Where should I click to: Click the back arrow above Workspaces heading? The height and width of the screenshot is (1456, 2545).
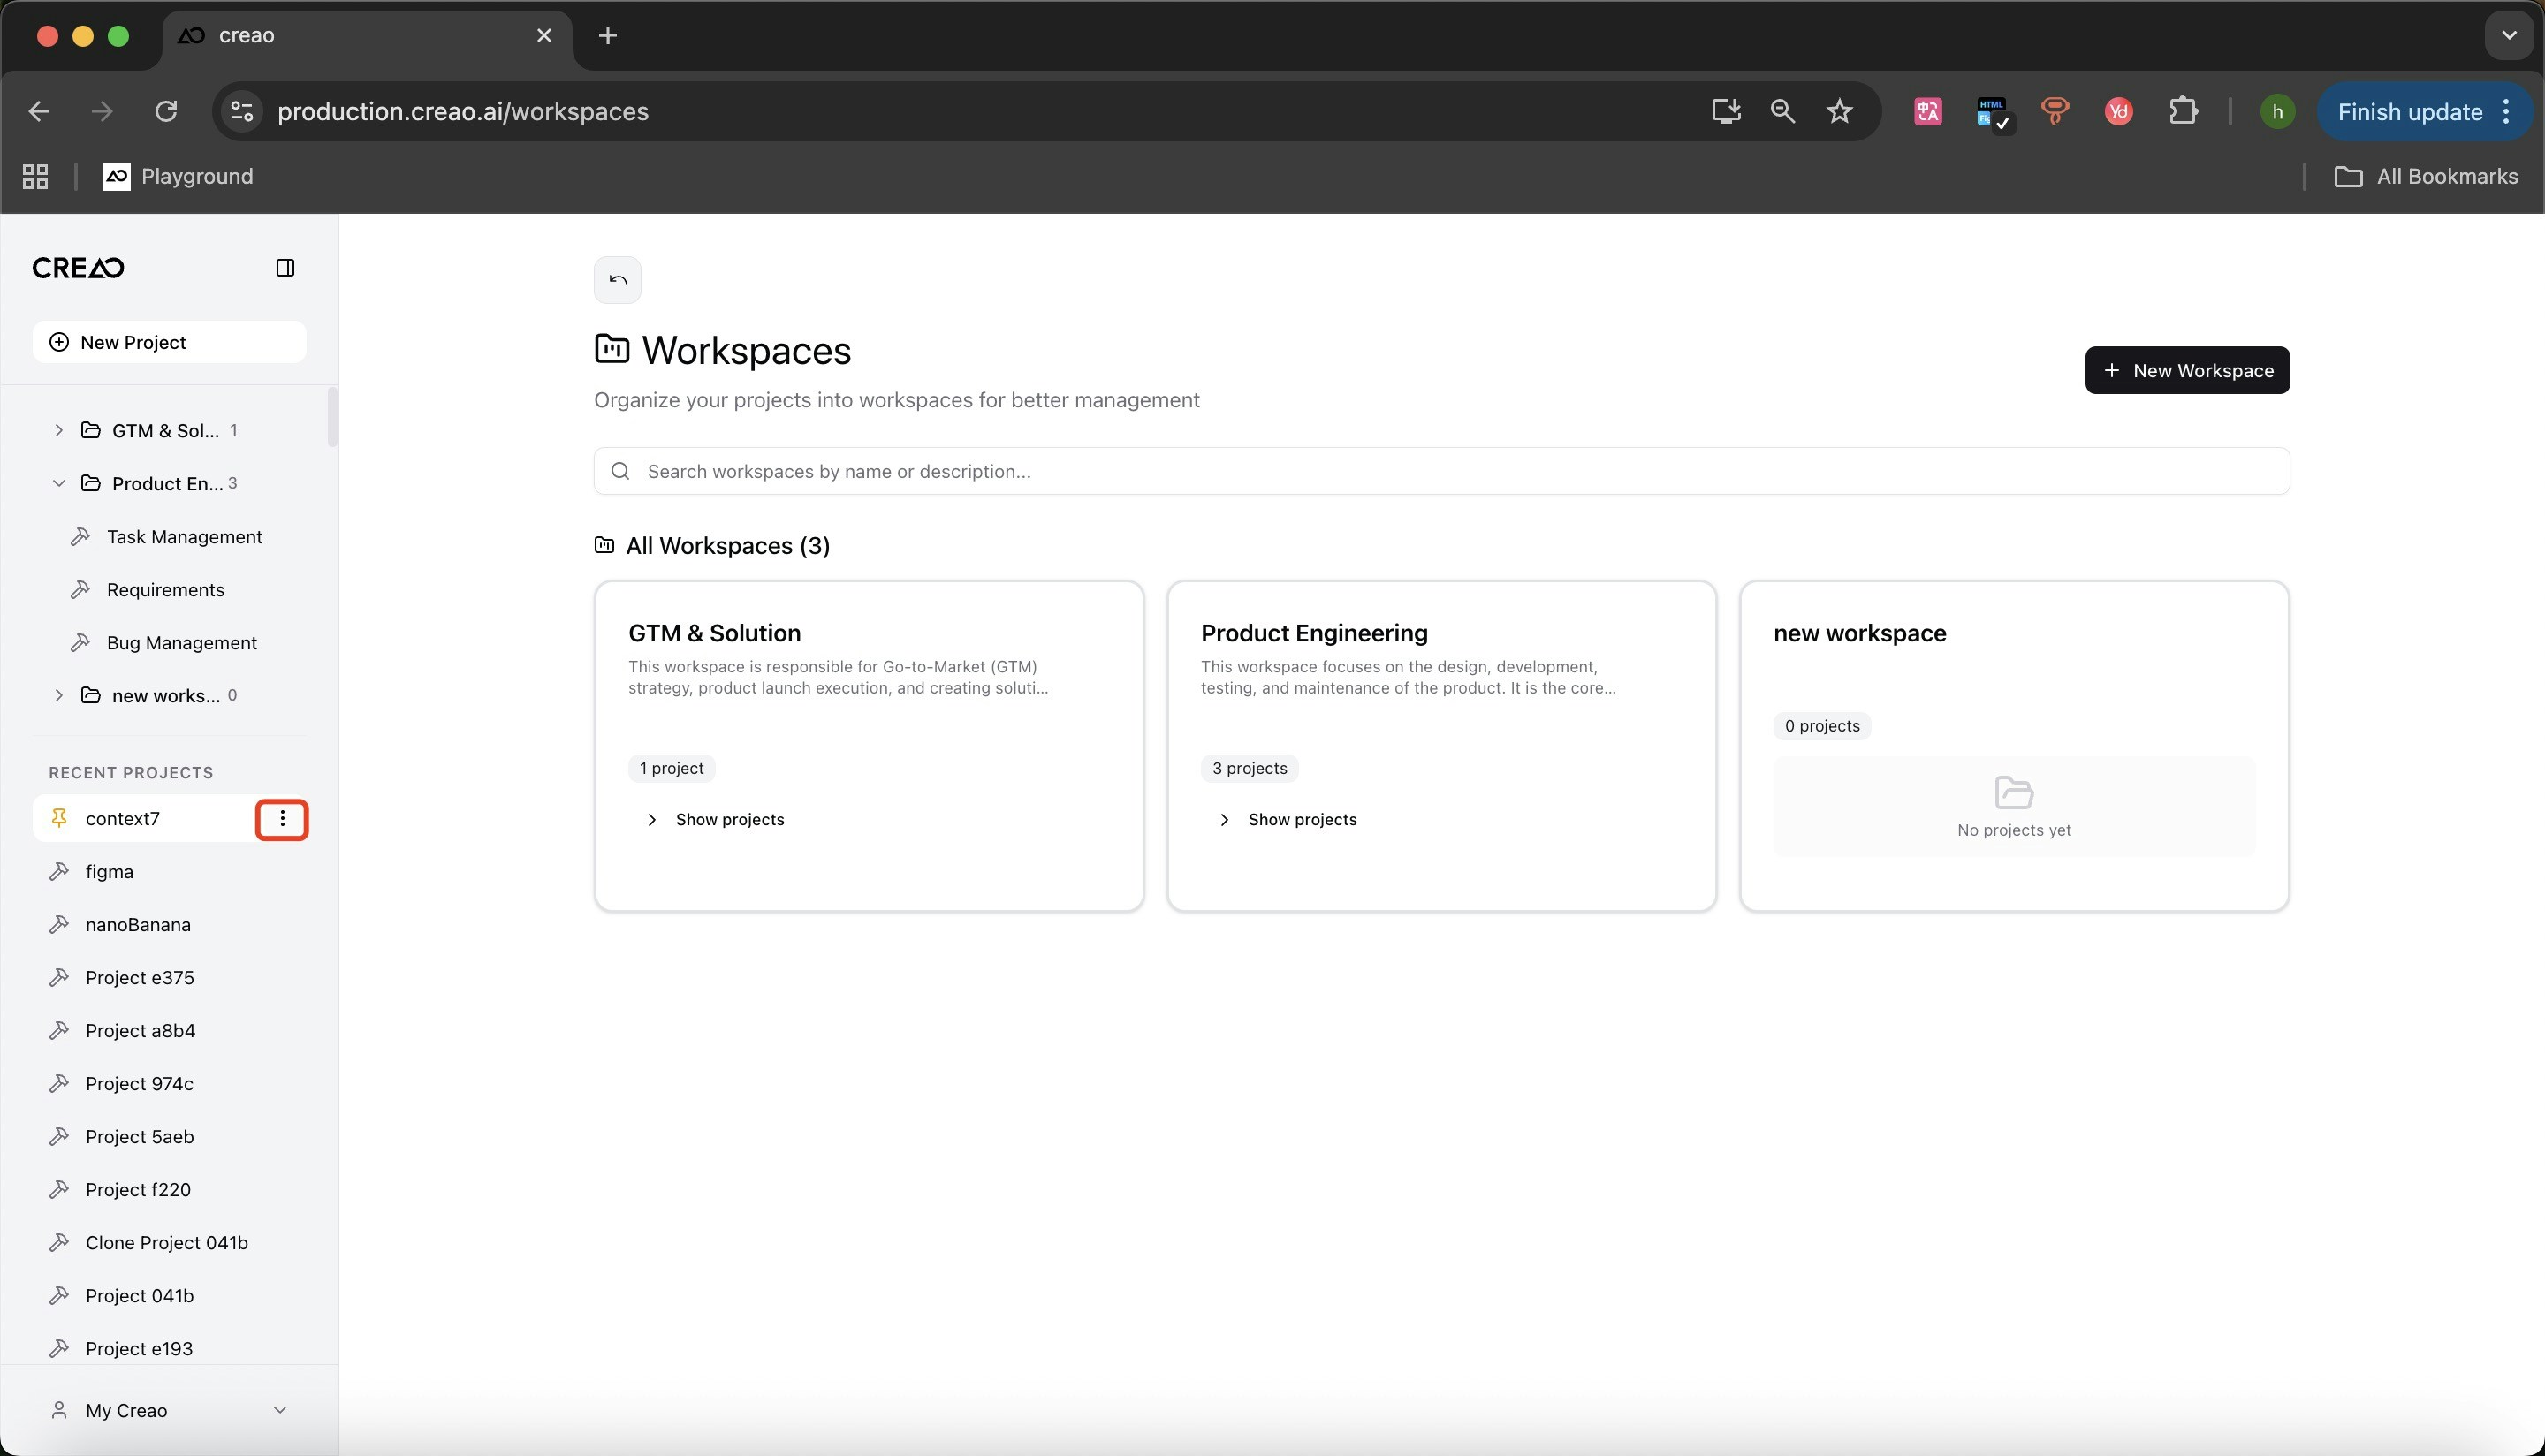coord(617,280)
